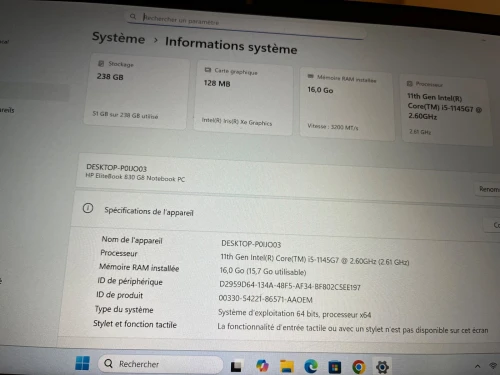Viewport: 500px width, 375px height.
Task: Launch Copilot from the taskbar
Action: tap(262, 366)
